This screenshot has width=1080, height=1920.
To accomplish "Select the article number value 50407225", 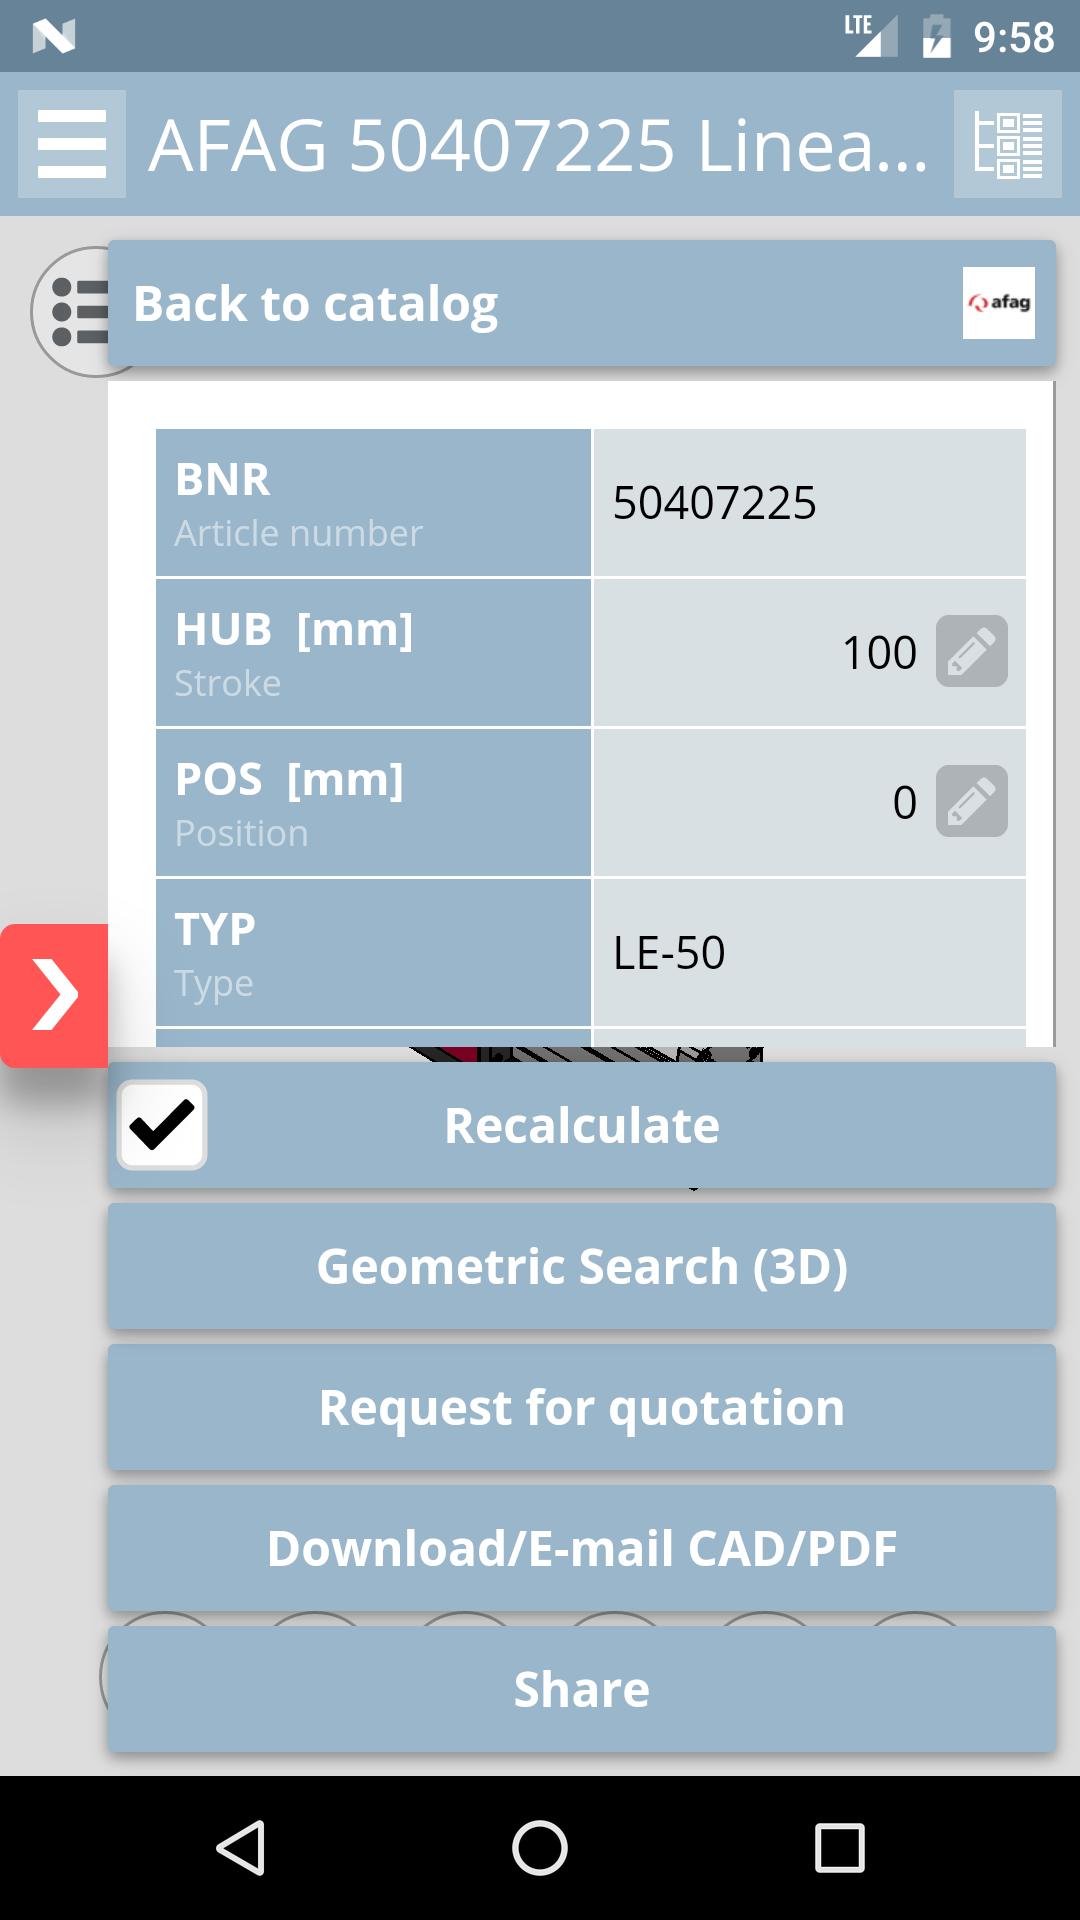I will click(x=714, y=503).
